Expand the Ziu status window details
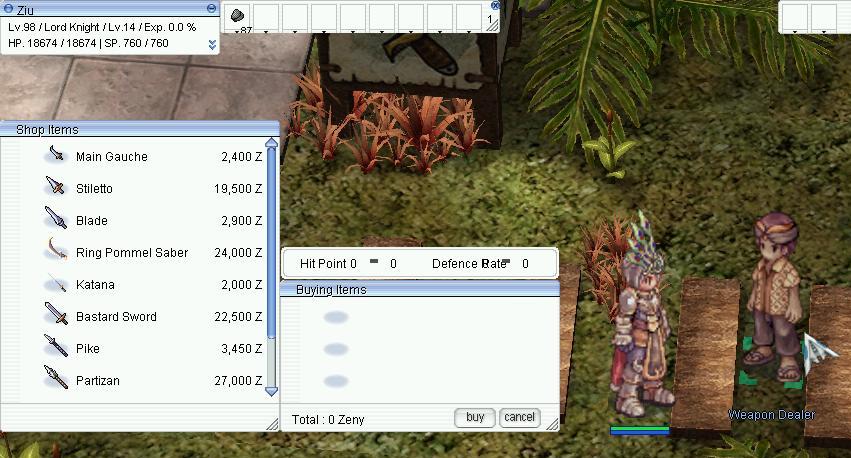Viewport: 851px width, 458px height. pos(212,44)
